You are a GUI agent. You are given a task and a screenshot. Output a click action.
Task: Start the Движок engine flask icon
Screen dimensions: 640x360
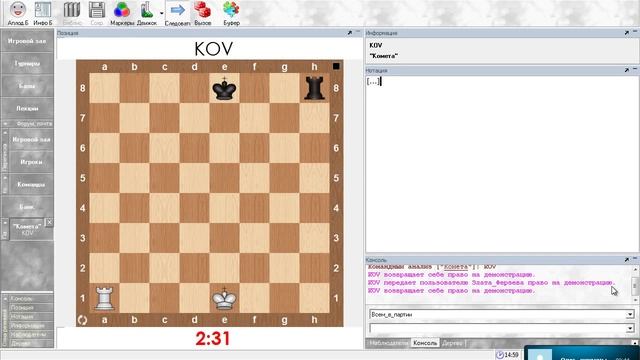coord(147,10)
